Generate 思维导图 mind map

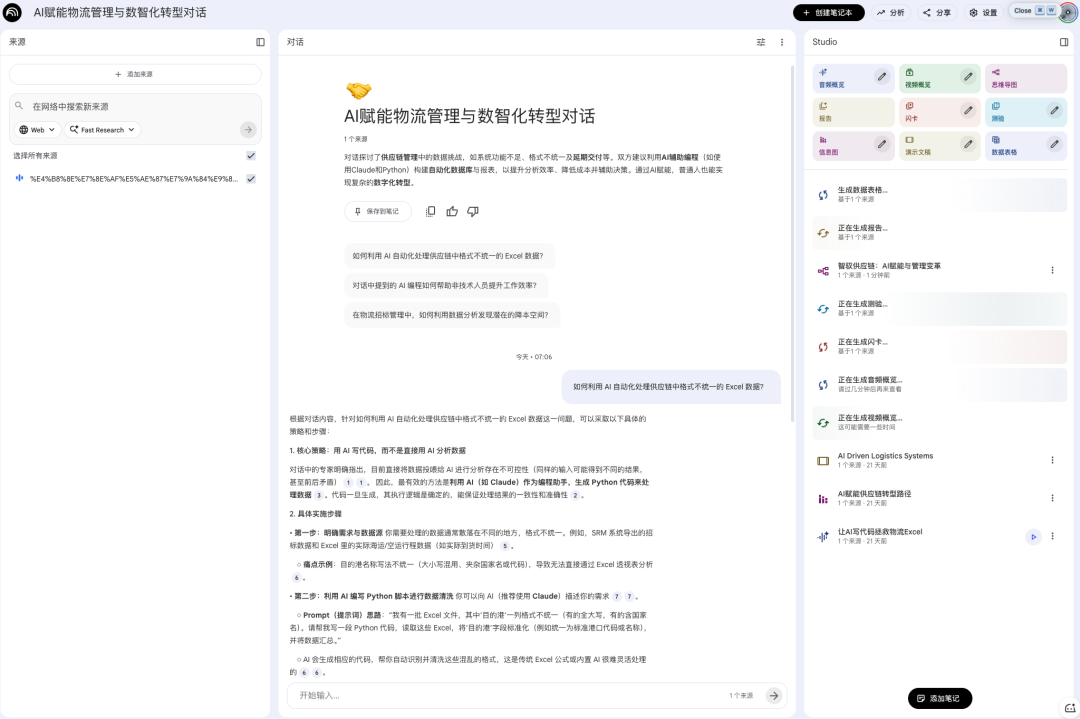pyautogui.click(x=1026, y=79)
